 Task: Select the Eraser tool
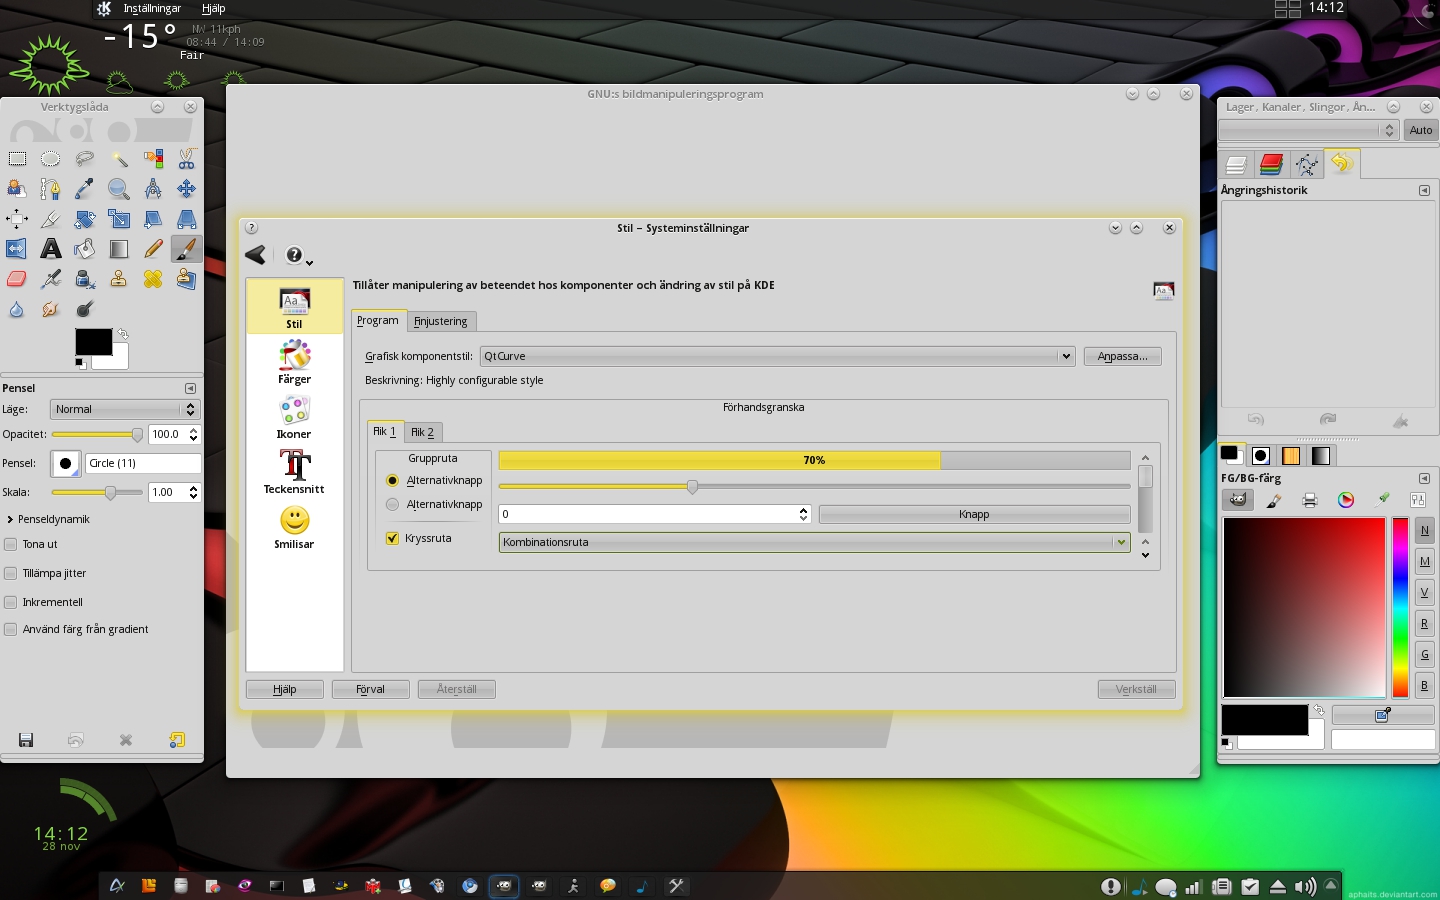[17, 278]
